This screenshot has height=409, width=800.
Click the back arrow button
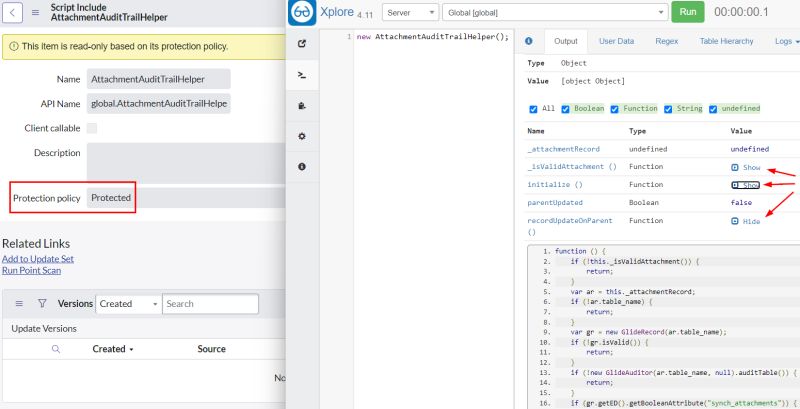[12, 13]
